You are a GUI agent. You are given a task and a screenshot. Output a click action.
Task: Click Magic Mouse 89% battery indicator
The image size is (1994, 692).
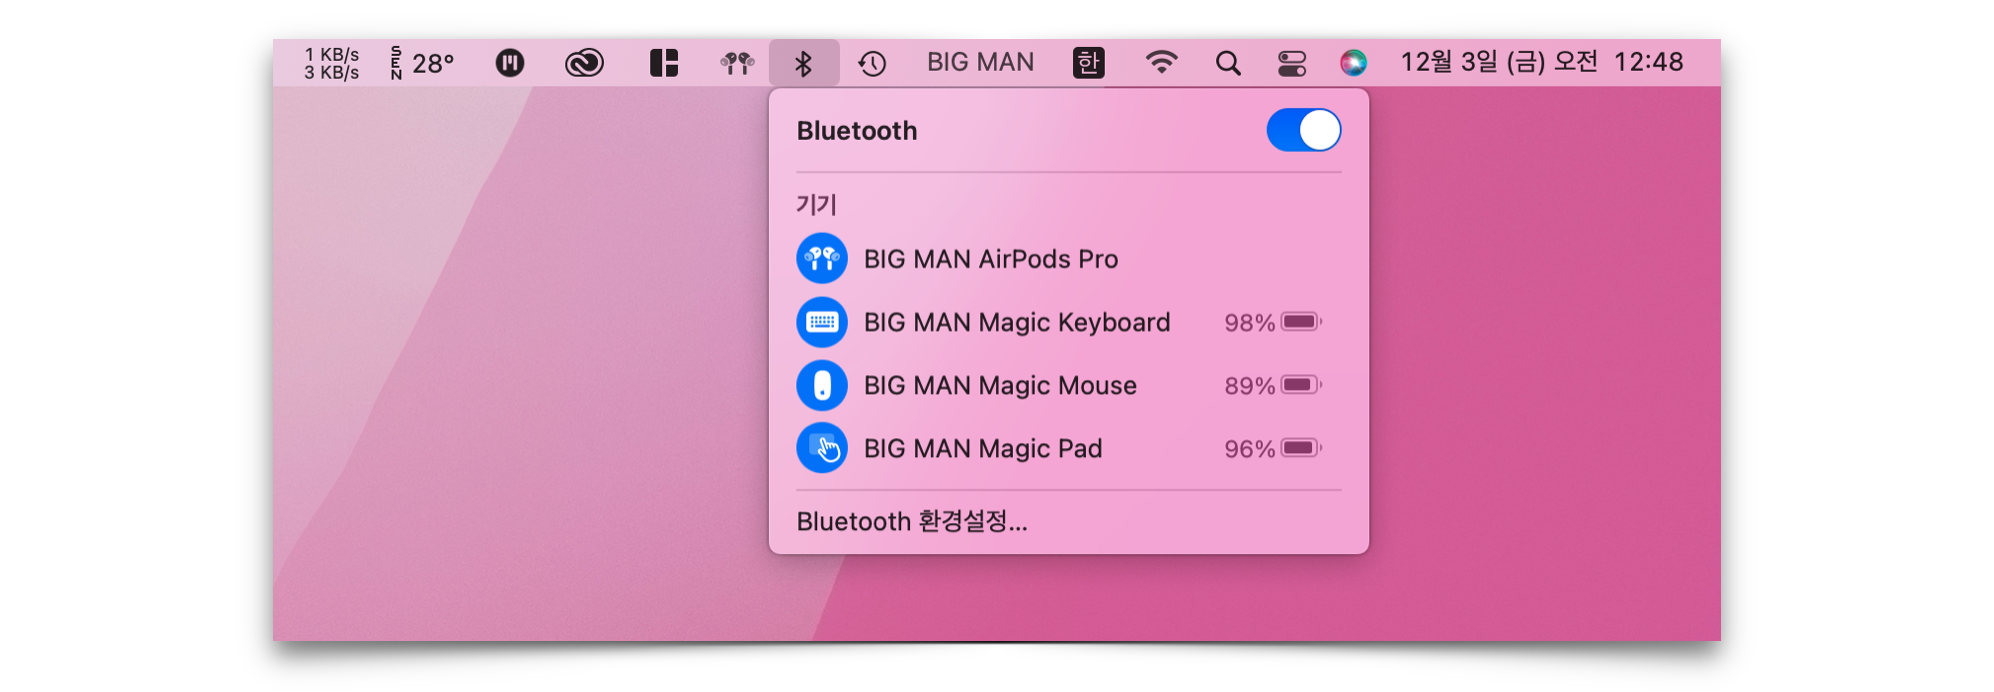pos(1273,385)
